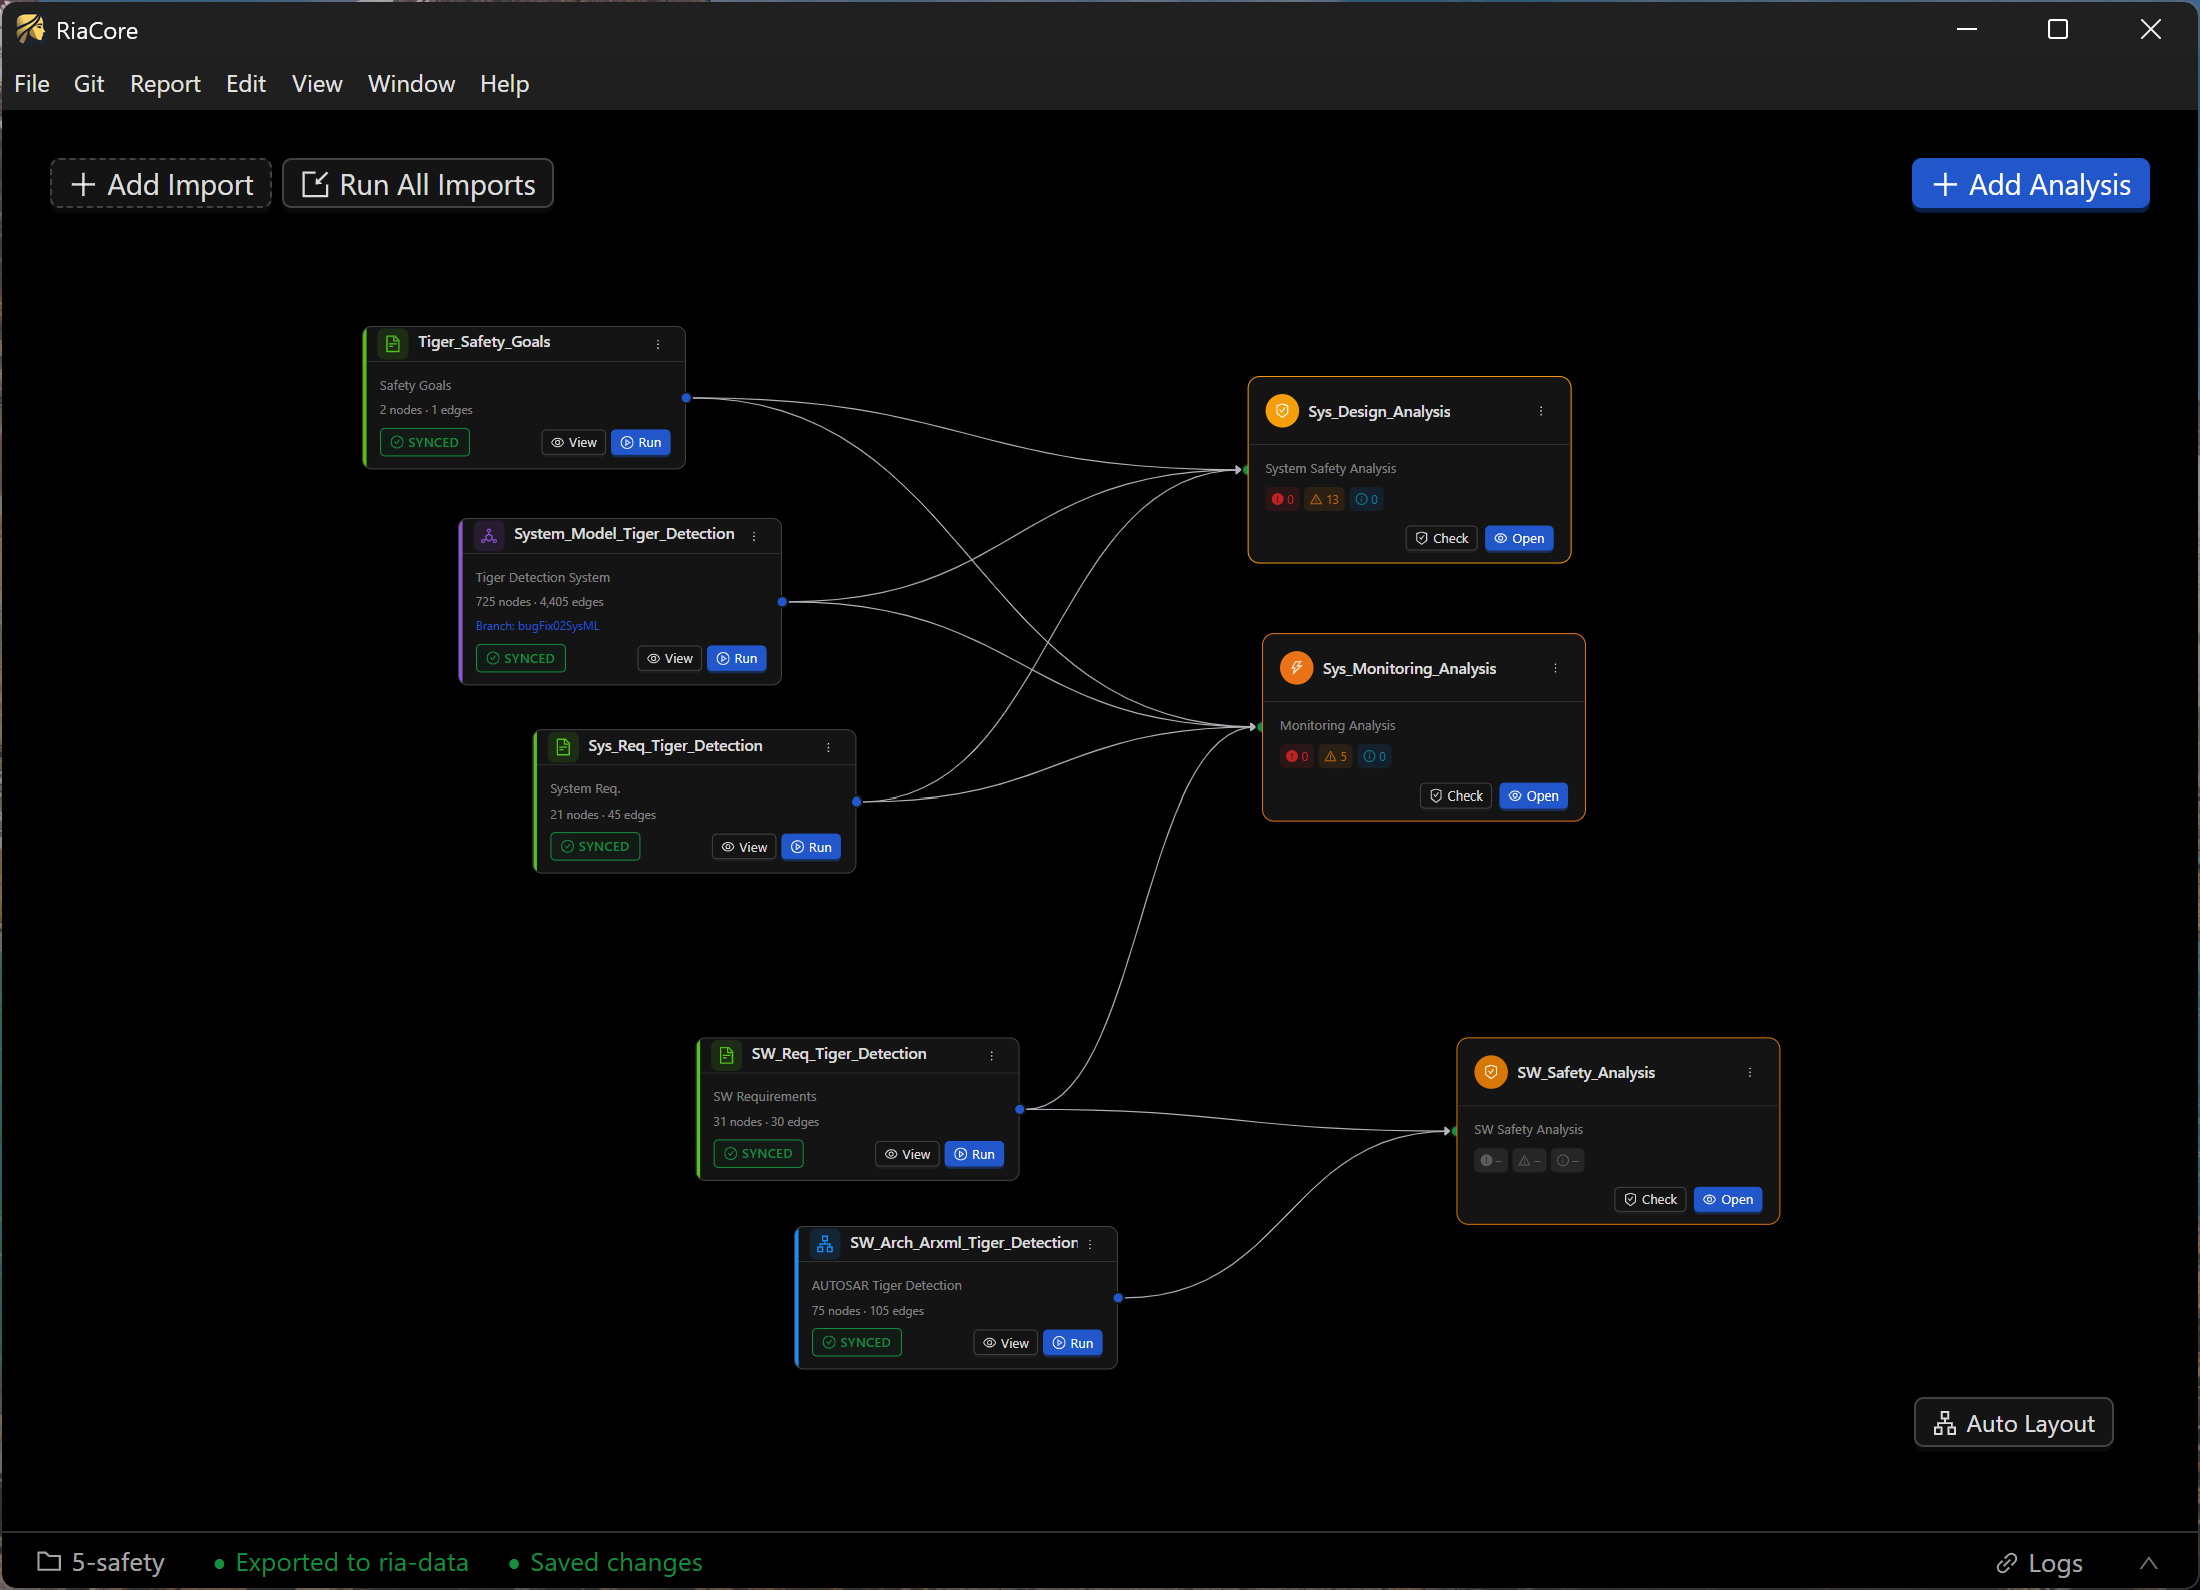This screenshot has width=2200, height=1590.
Task: View the SW_Arch_Arxml_Tiger_Detection import
Action: point(1006,1343)
